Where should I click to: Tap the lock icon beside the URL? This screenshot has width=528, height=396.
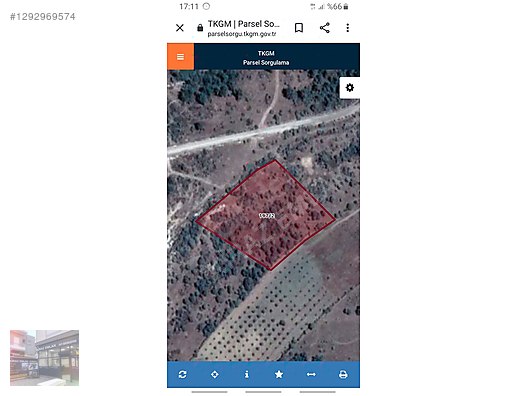coord(200,28)
